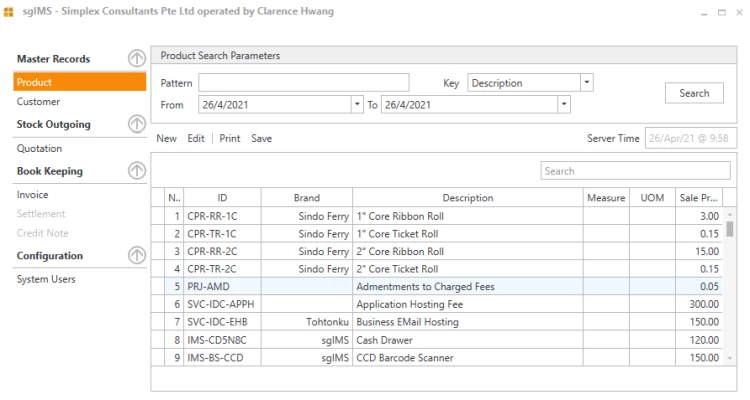The height and width of the screenshot is (400, 750).
Task: Click the Search button
Action: click(x=694, y=93)
